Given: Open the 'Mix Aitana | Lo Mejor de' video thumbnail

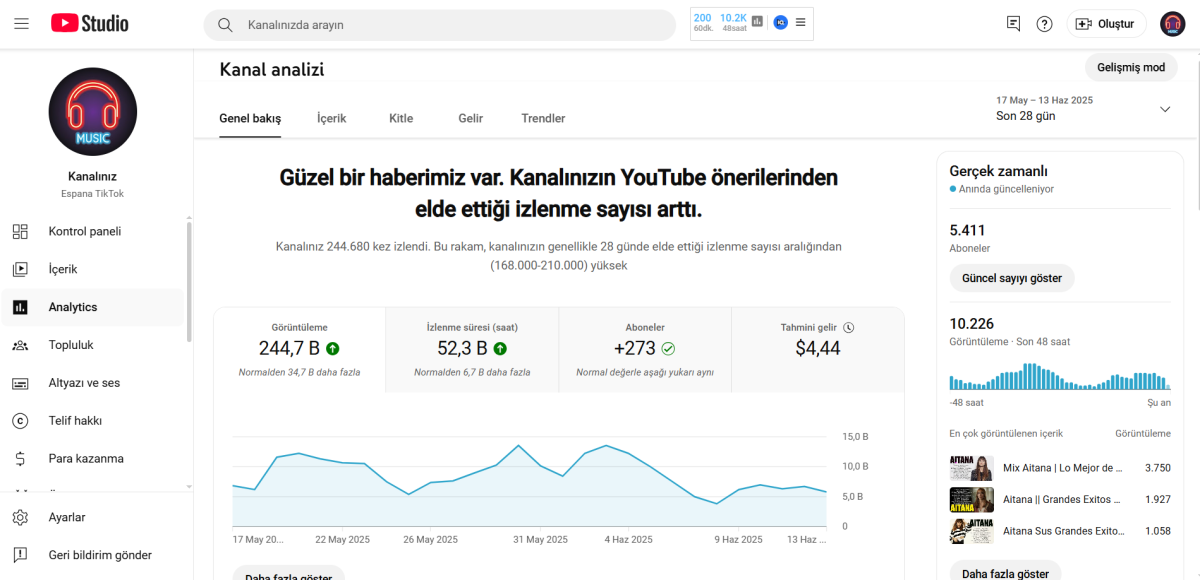Looking at the screenshot, I should pos(972,468).
